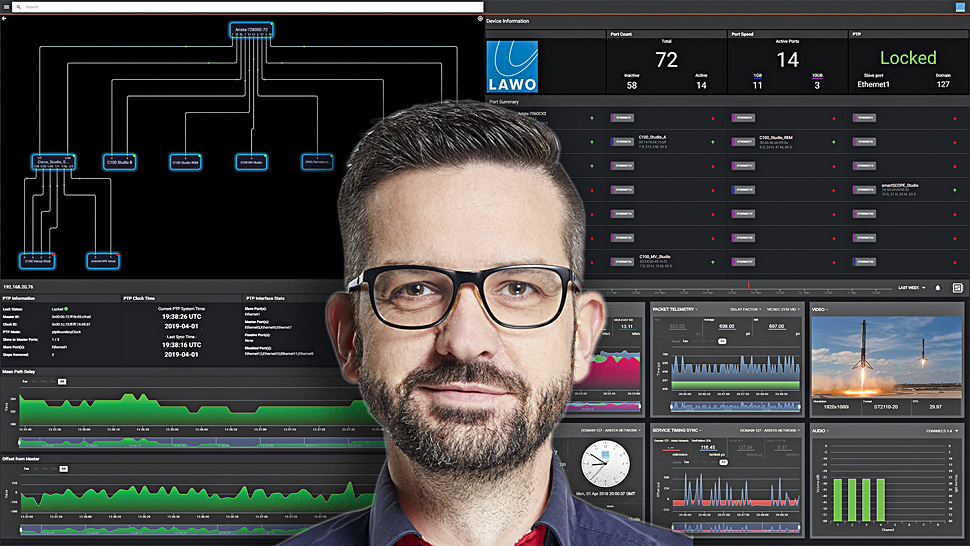
Task: Click the notification bell icon
Action: tap(938, 288)
